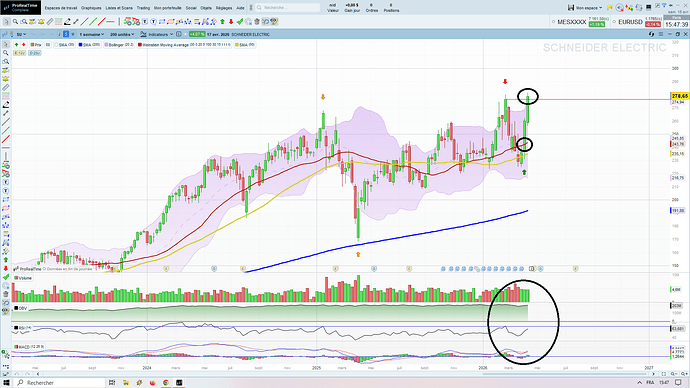Select the J daily timeframe button
690x388 pixels.
click(59, 34)
